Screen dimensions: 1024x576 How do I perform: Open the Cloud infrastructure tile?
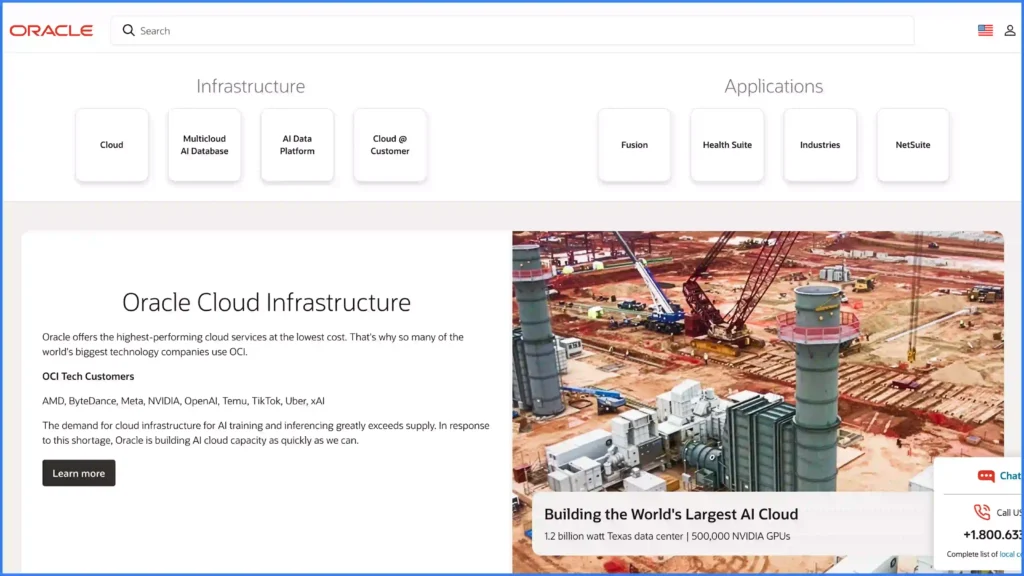click(112, 145)
